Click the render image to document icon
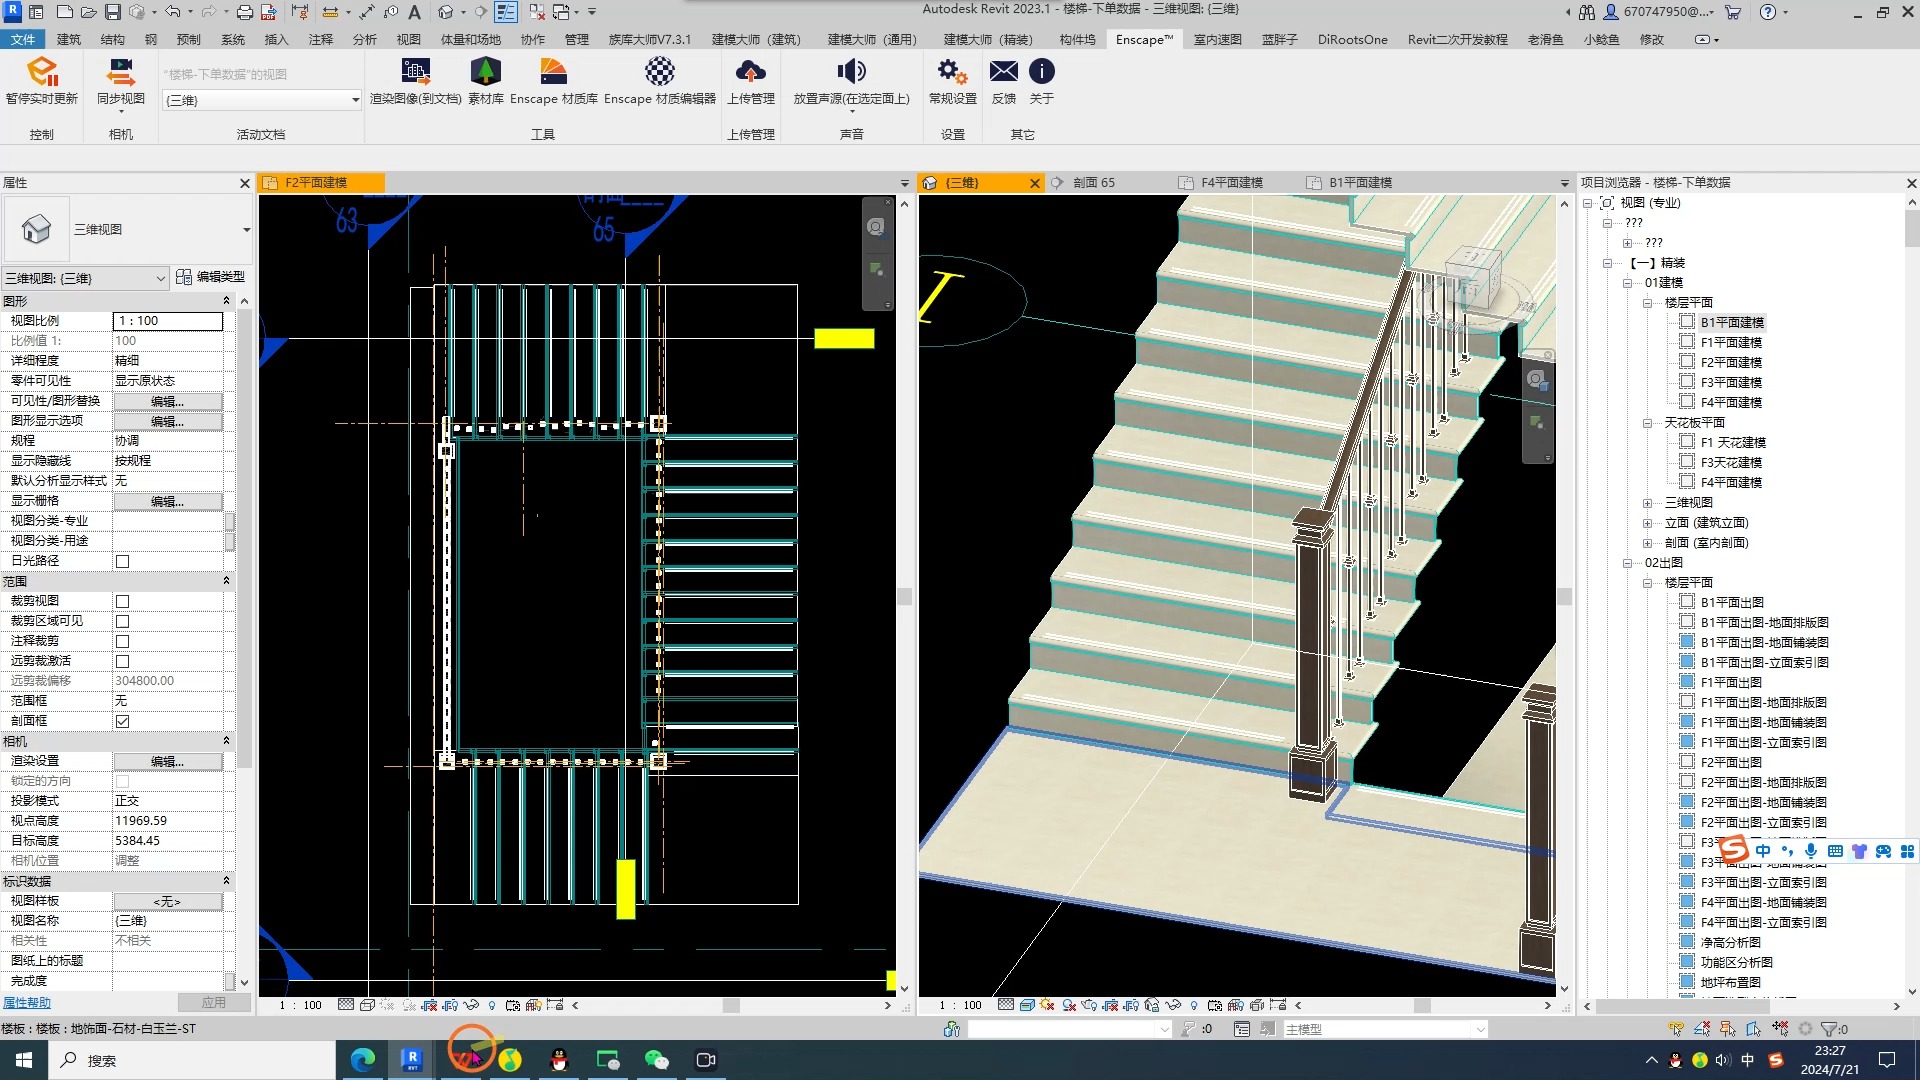This screenshot has width=1920, height=1080. pyautogui.click(x=415, y=72)
